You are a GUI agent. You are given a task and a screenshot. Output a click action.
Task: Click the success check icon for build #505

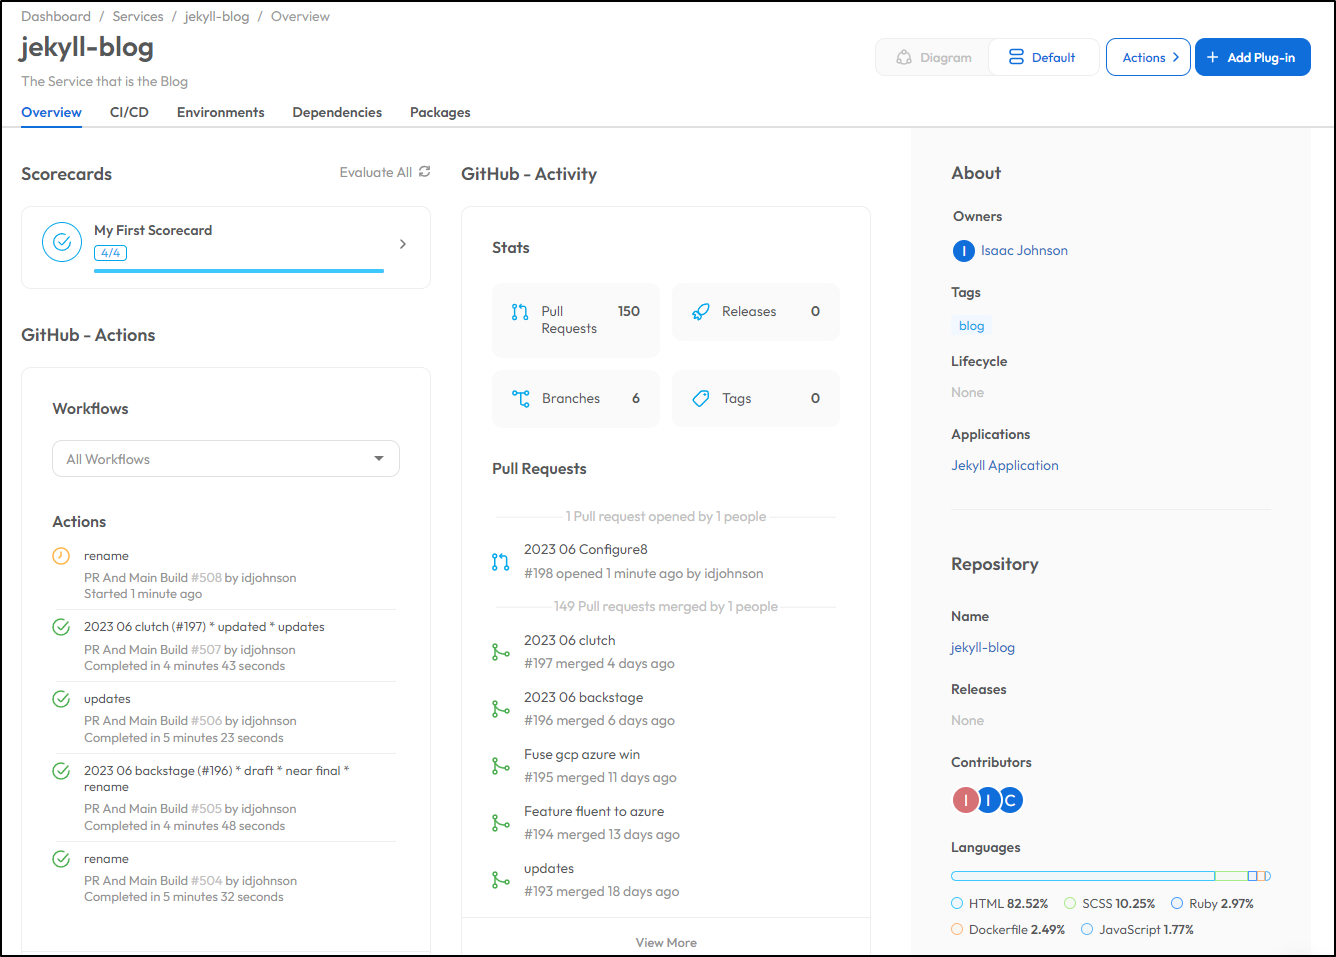[61, 771]
